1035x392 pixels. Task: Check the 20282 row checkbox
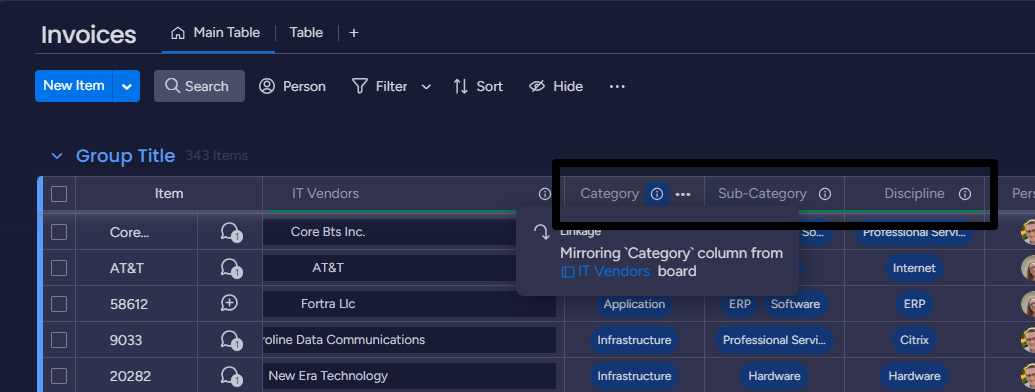click(x=59, y=376)
